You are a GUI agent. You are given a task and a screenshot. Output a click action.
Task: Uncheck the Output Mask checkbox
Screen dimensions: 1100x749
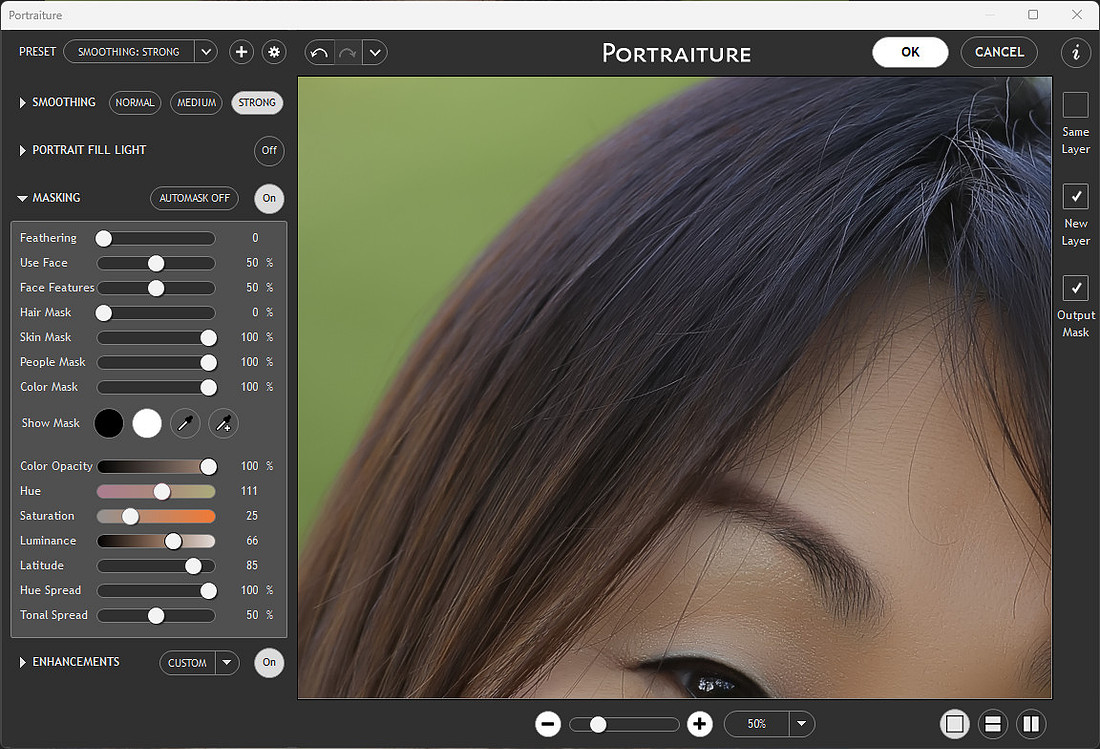(1075, 288)
